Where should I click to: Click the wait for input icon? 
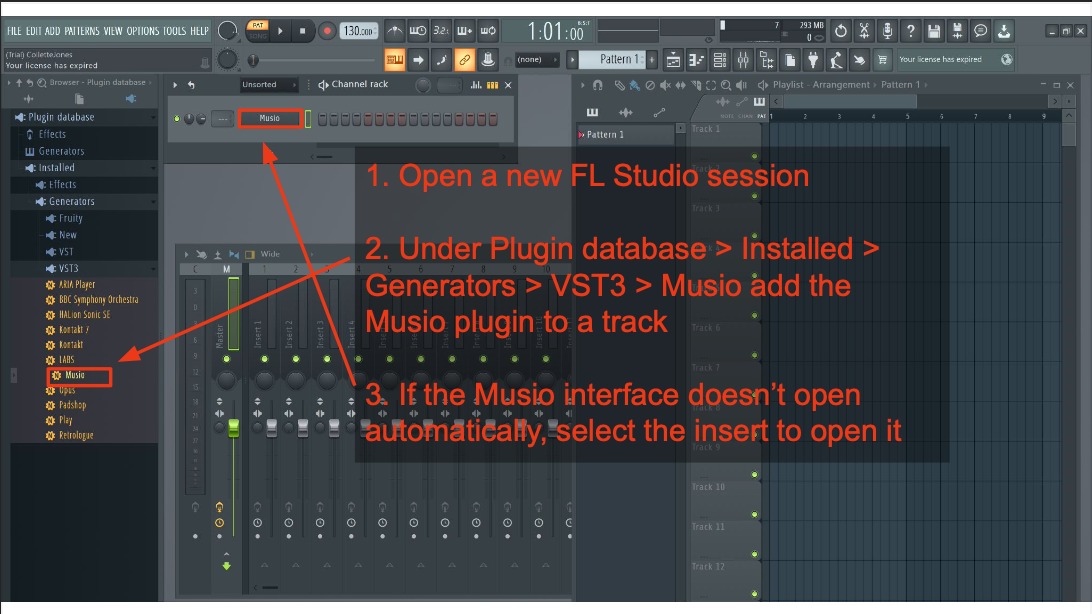pos(418,31)
